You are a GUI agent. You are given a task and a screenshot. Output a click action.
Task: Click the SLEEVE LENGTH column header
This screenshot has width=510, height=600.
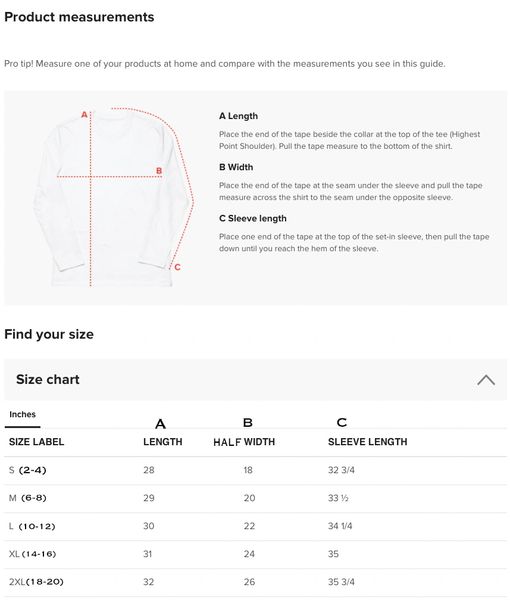(367, 442)
